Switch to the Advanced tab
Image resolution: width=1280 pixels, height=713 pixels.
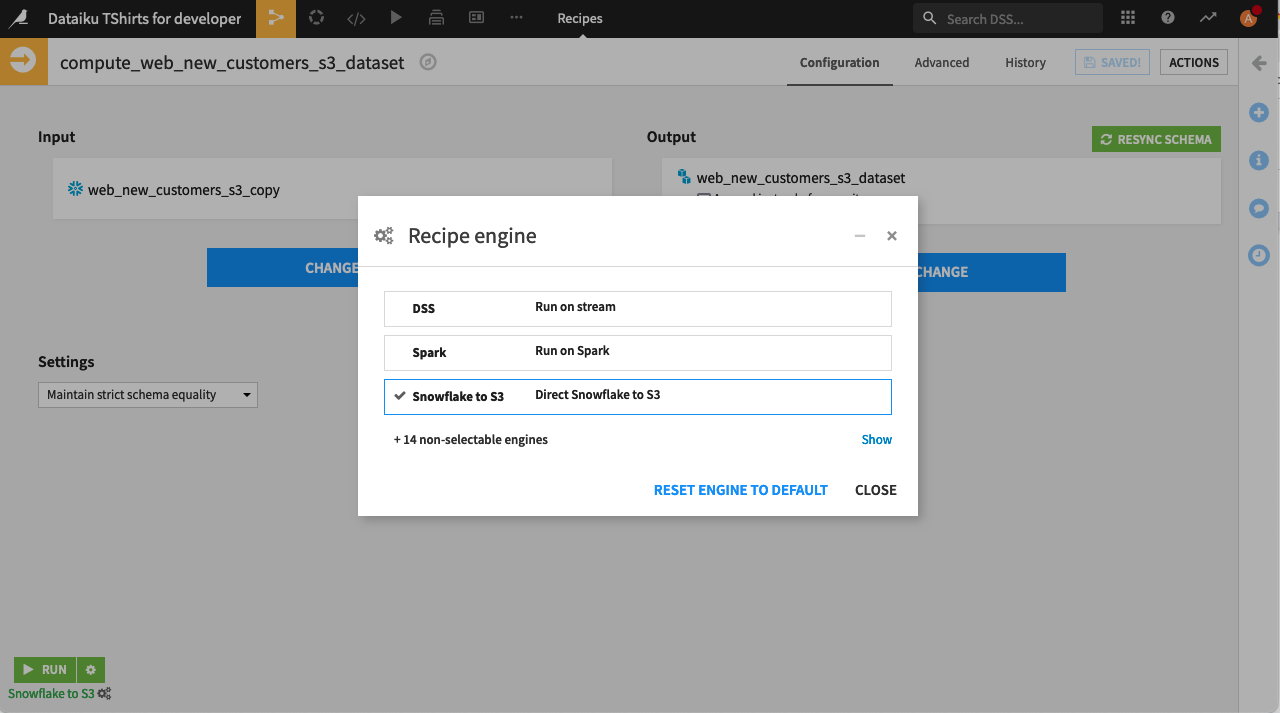coord(941,62)
